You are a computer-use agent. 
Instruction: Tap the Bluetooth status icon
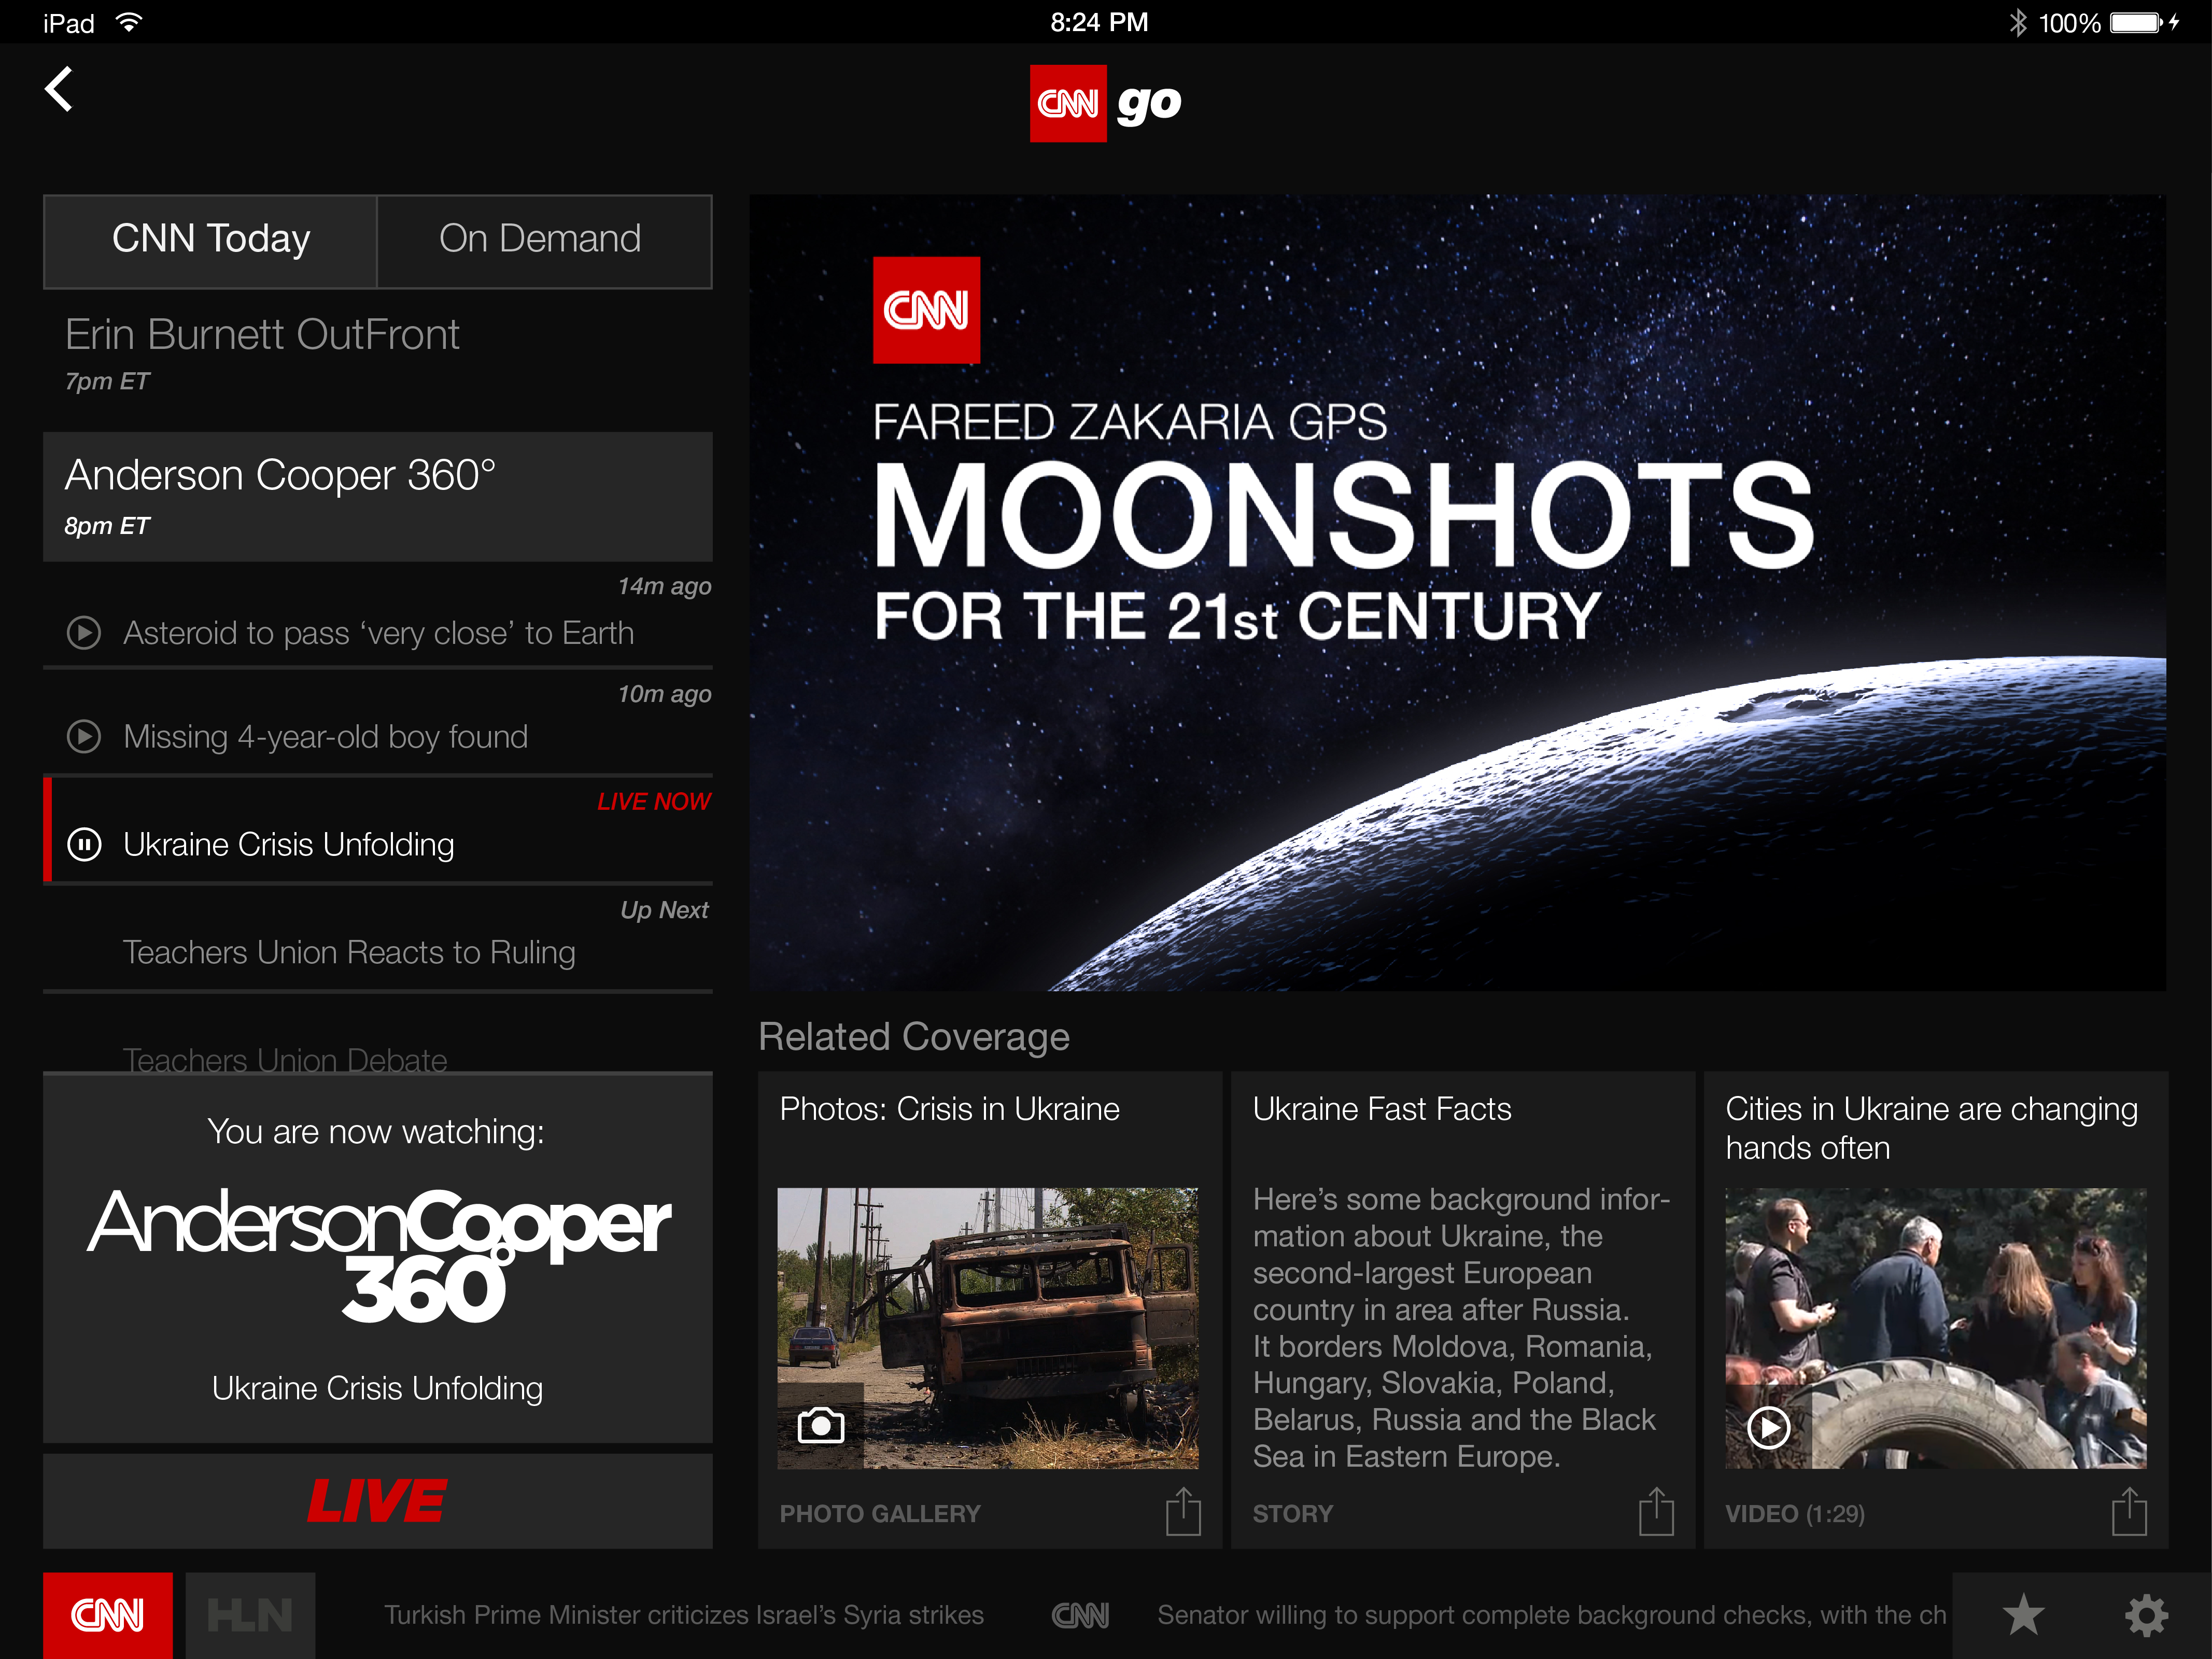(x=2018, y=22)
